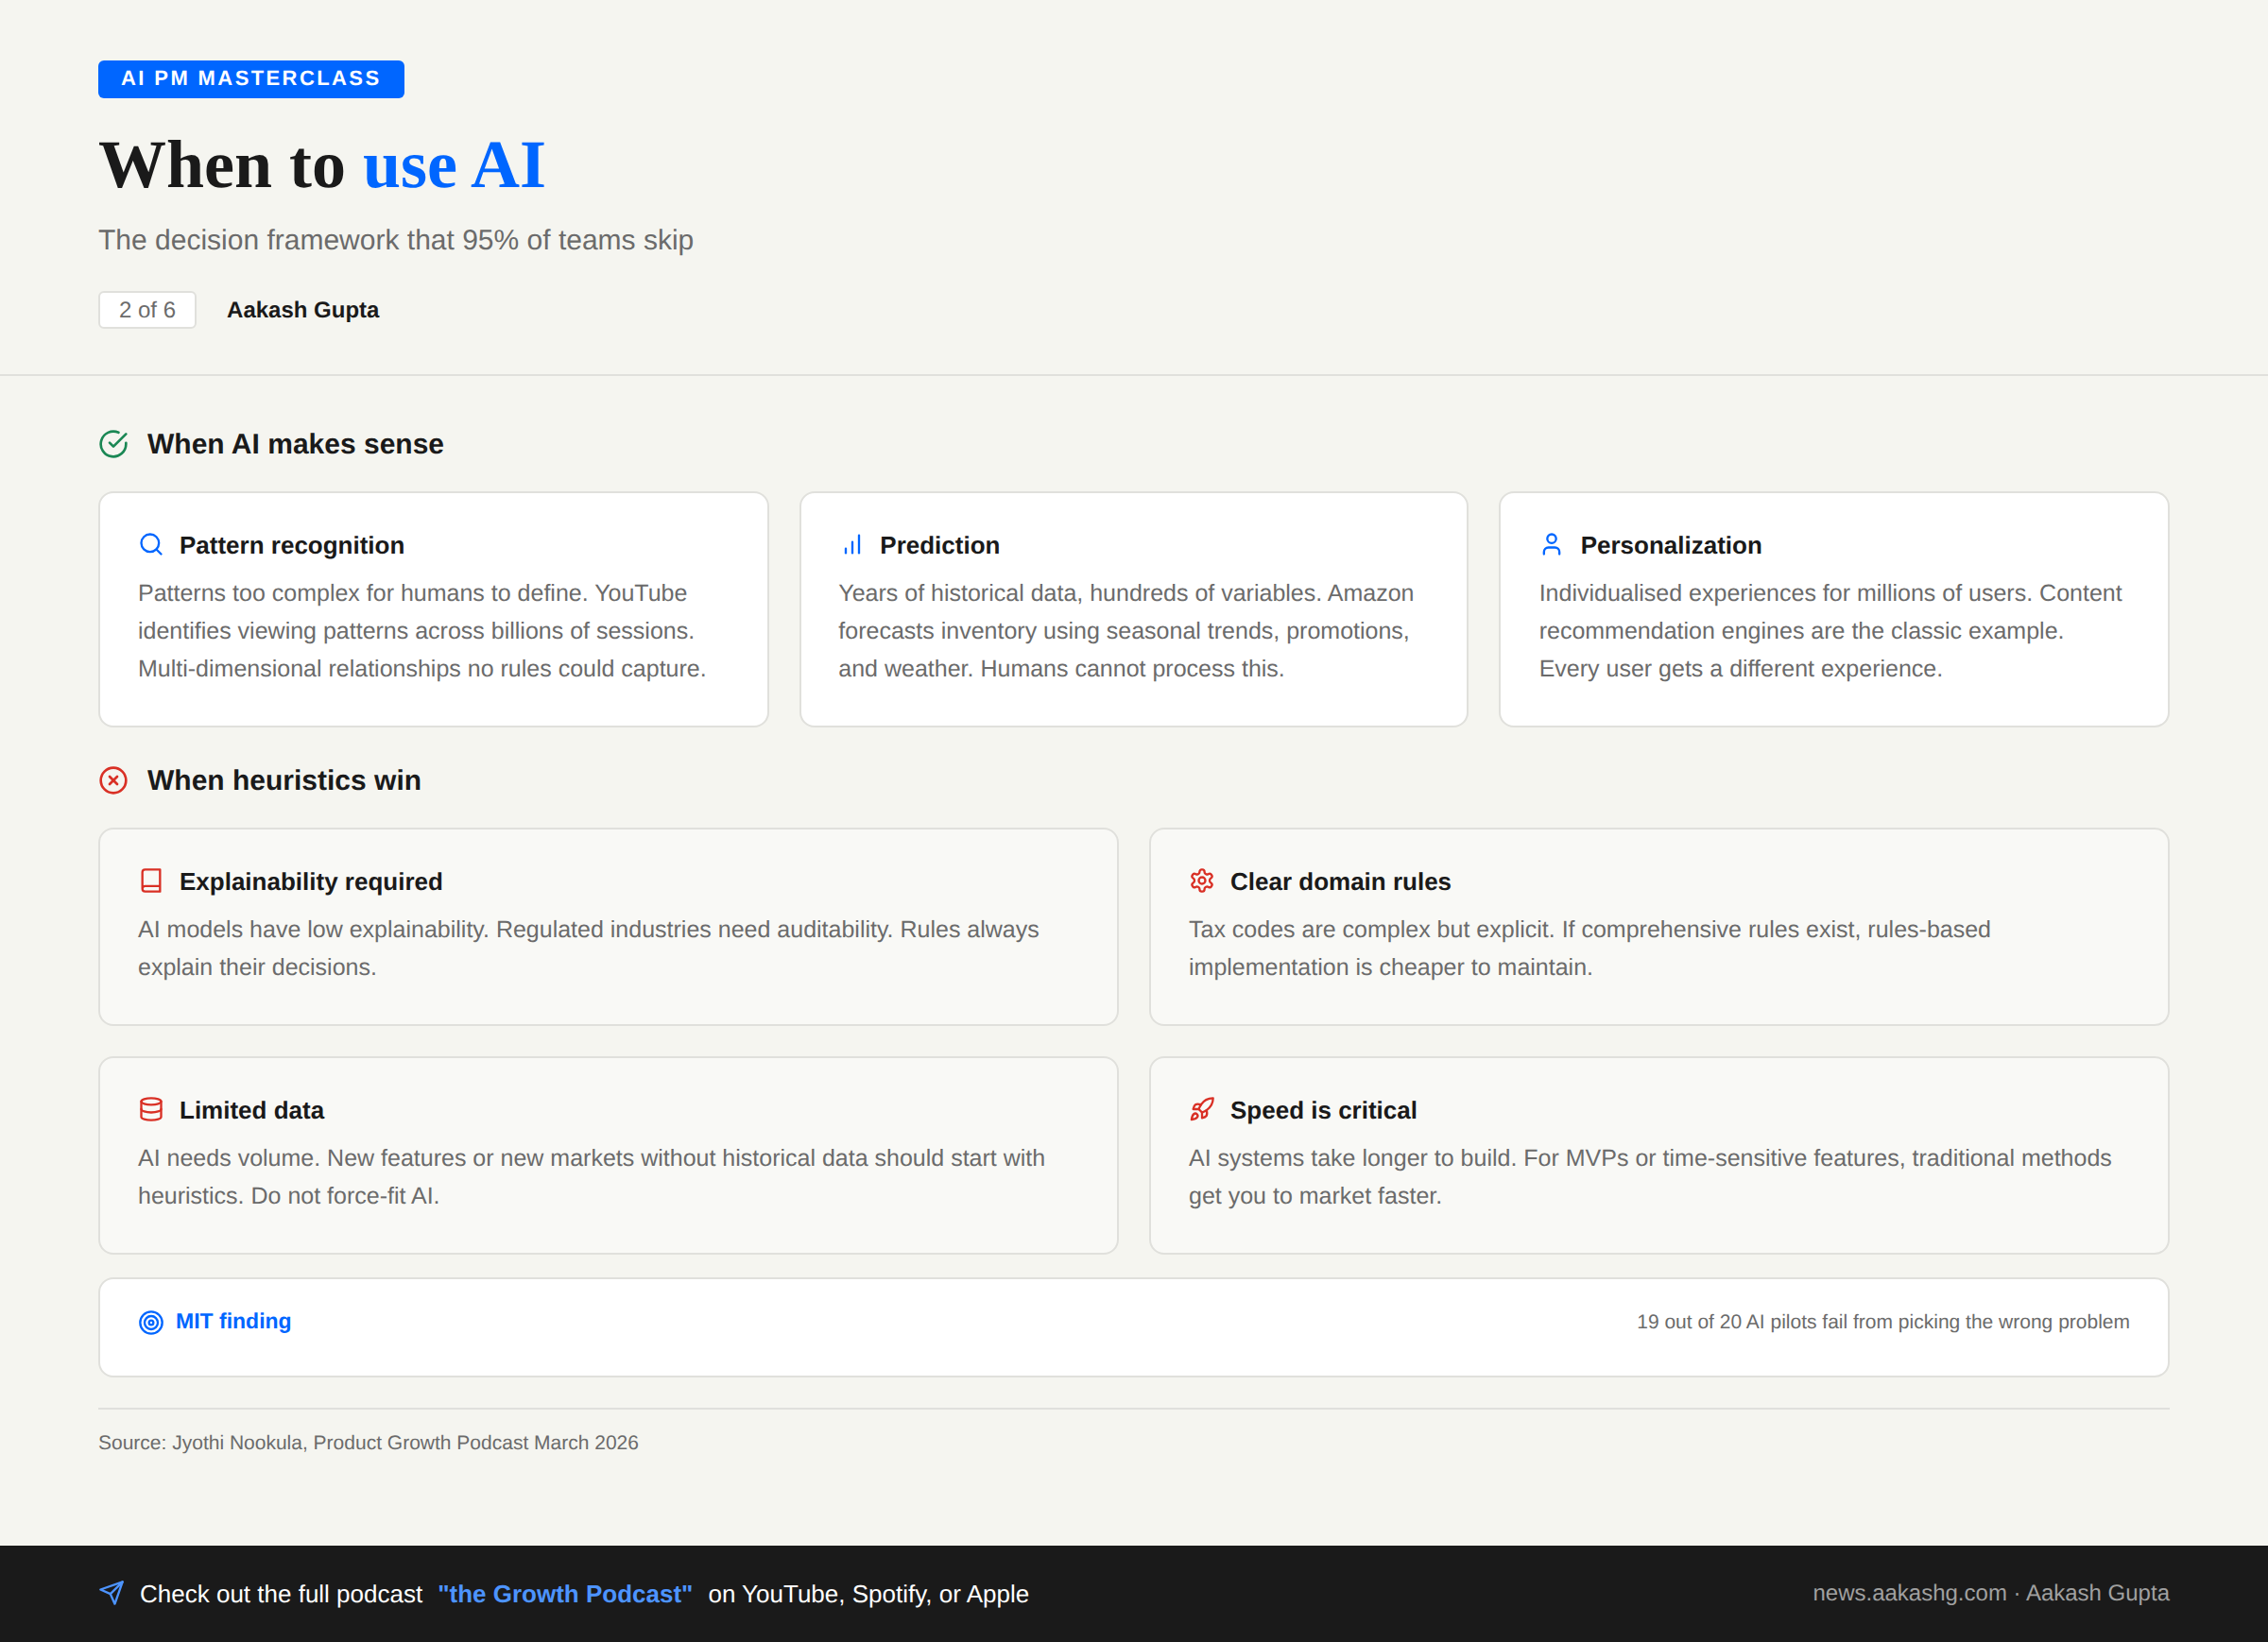The width and height of the screenshot is (2268, 1642).
Task: Click the magnifier icon beside Pattern recognition
Action: click(151, 545)
